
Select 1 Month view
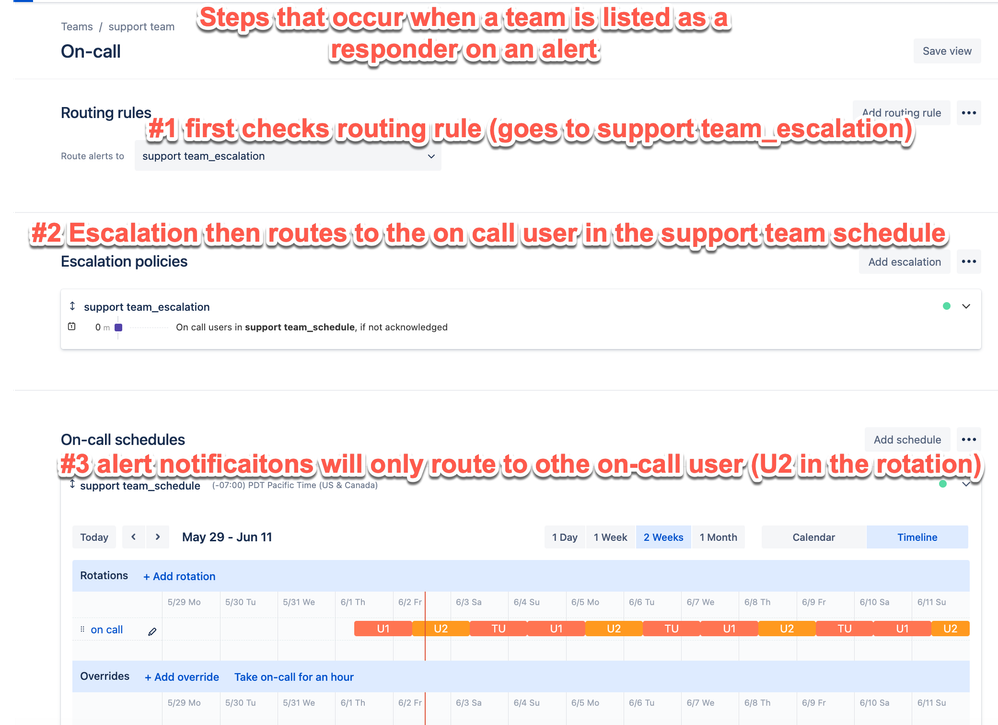[x=718, y=537]
